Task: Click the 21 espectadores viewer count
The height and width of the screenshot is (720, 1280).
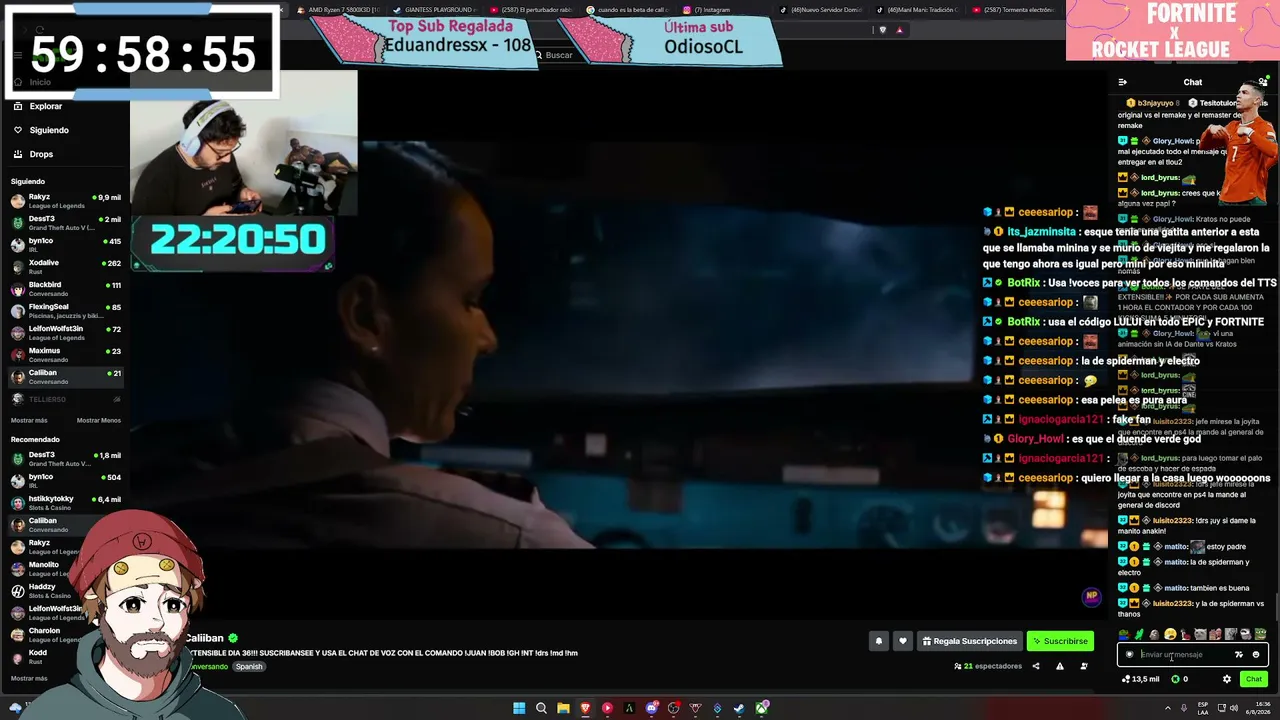Action: pyautogui.click(x=988, y=666)
